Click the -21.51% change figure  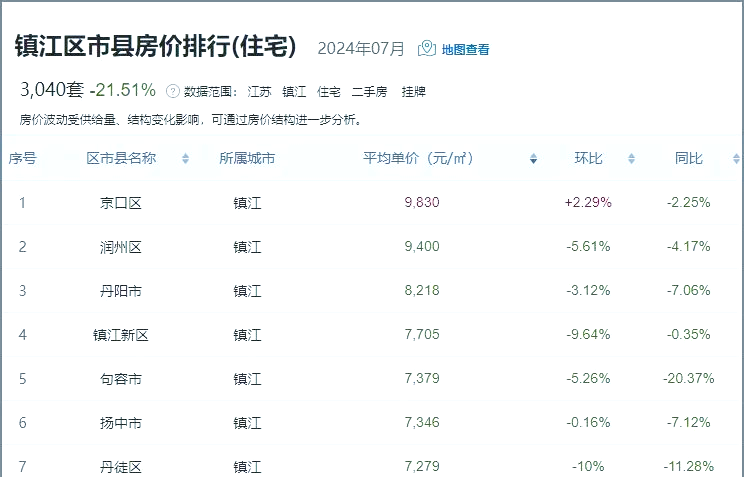[123, 90]
